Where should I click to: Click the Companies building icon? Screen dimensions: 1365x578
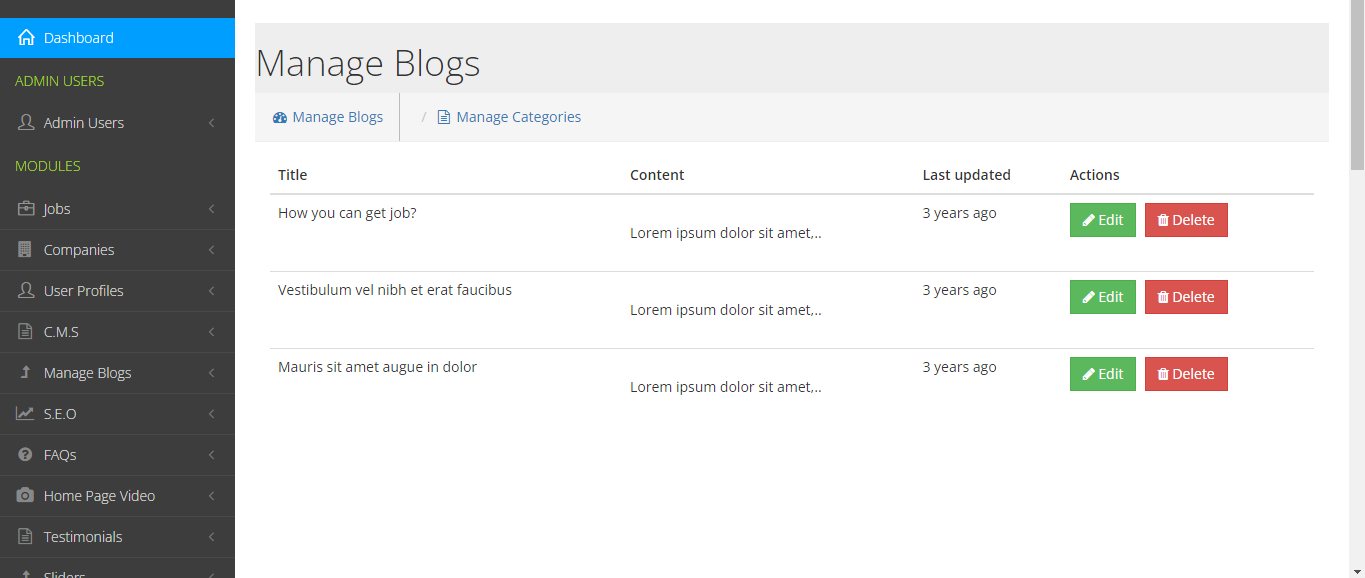tap(26, 250)
